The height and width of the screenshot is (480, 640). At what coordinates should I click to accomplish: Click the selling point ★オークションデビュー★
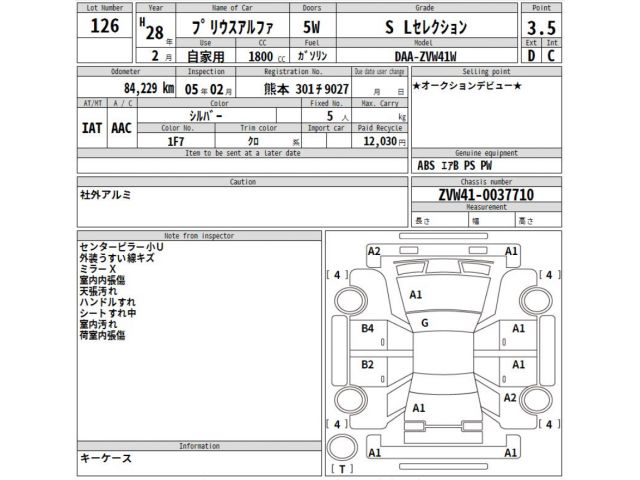point(467,86)
